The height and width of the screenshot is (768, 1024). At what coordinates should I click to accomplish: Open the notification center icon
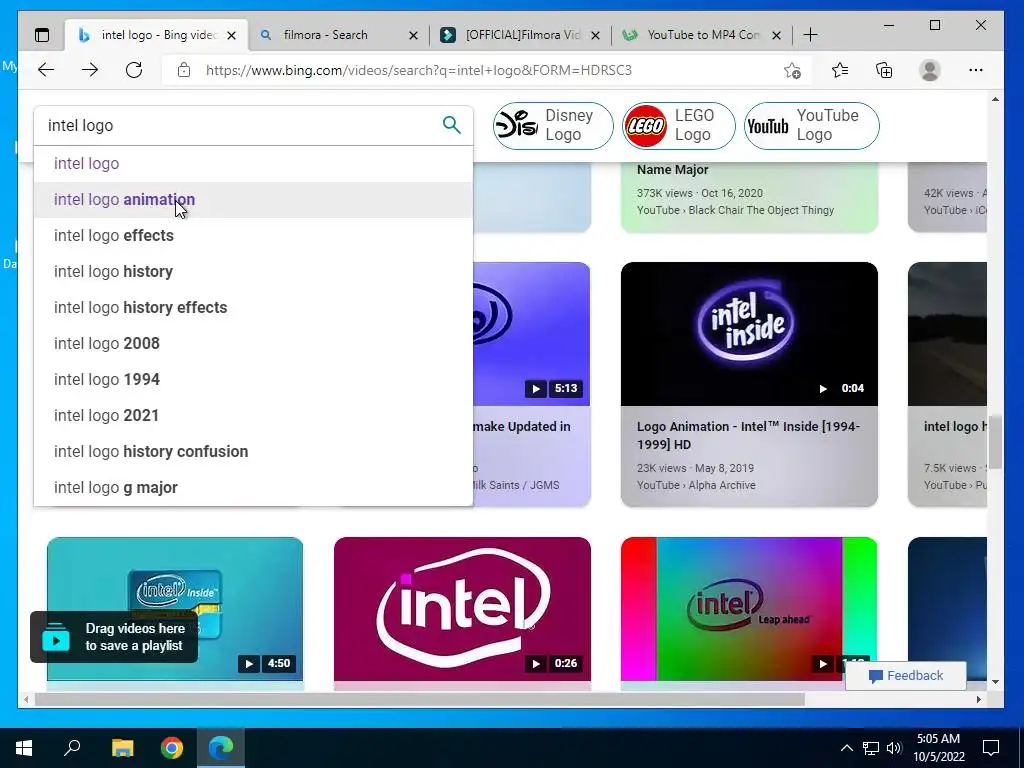point(991,748)
